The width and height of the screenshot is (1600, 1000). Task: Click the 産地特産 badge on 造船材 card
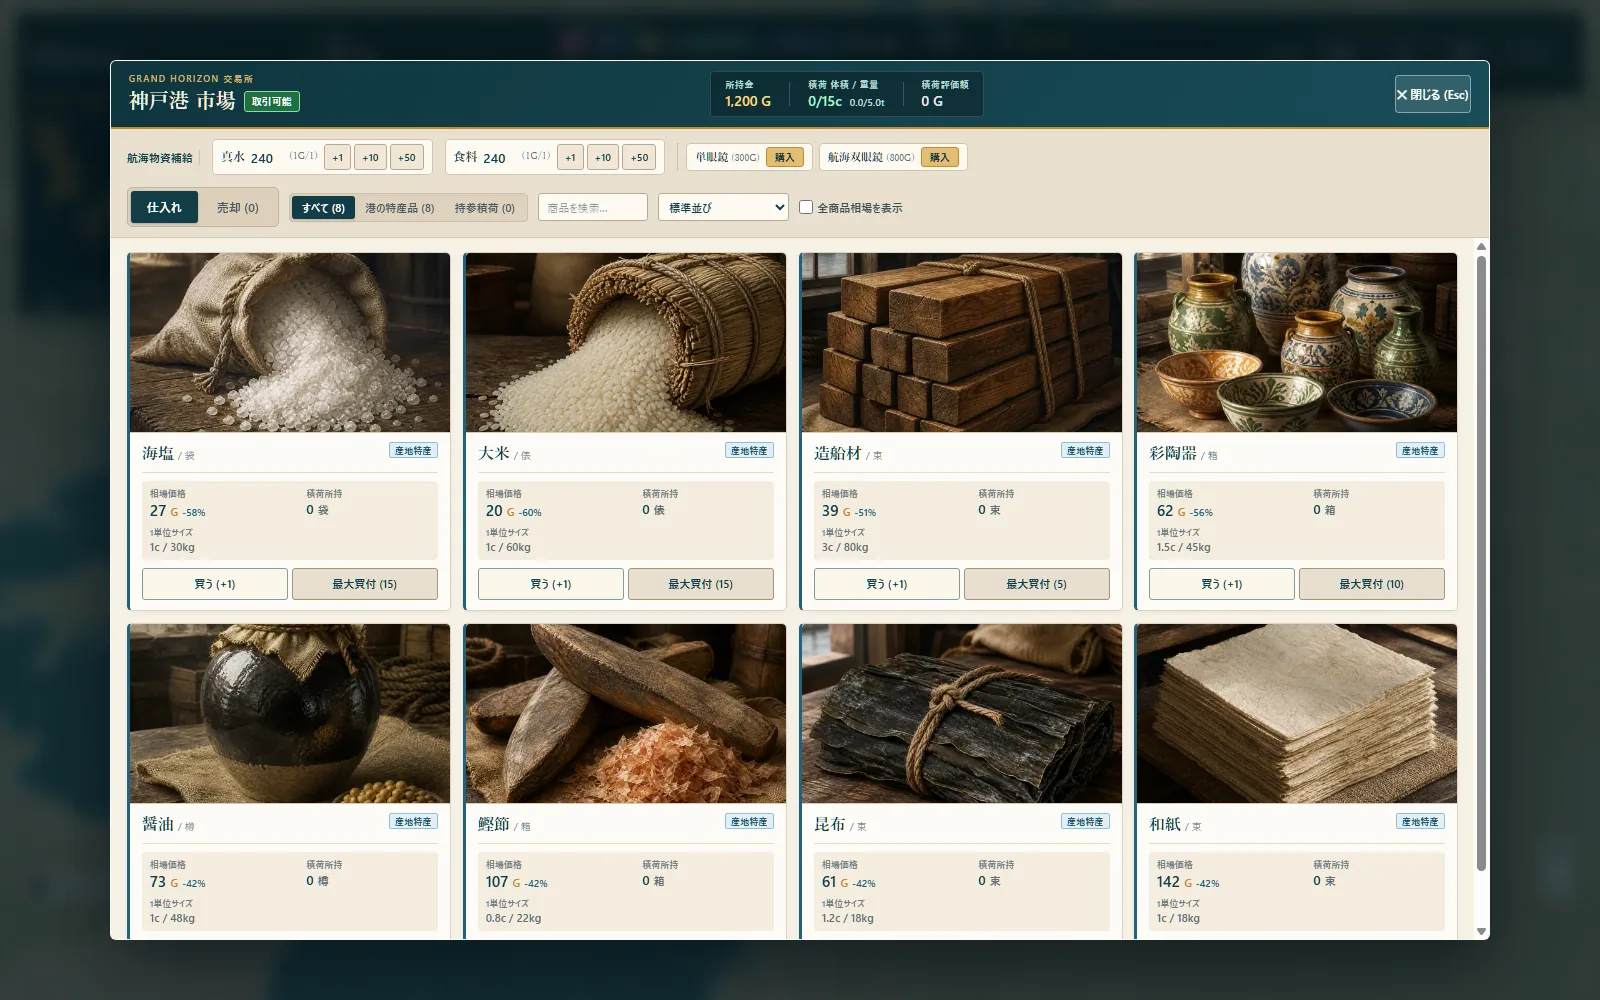pyautogui.click(x=1085, y=451)
